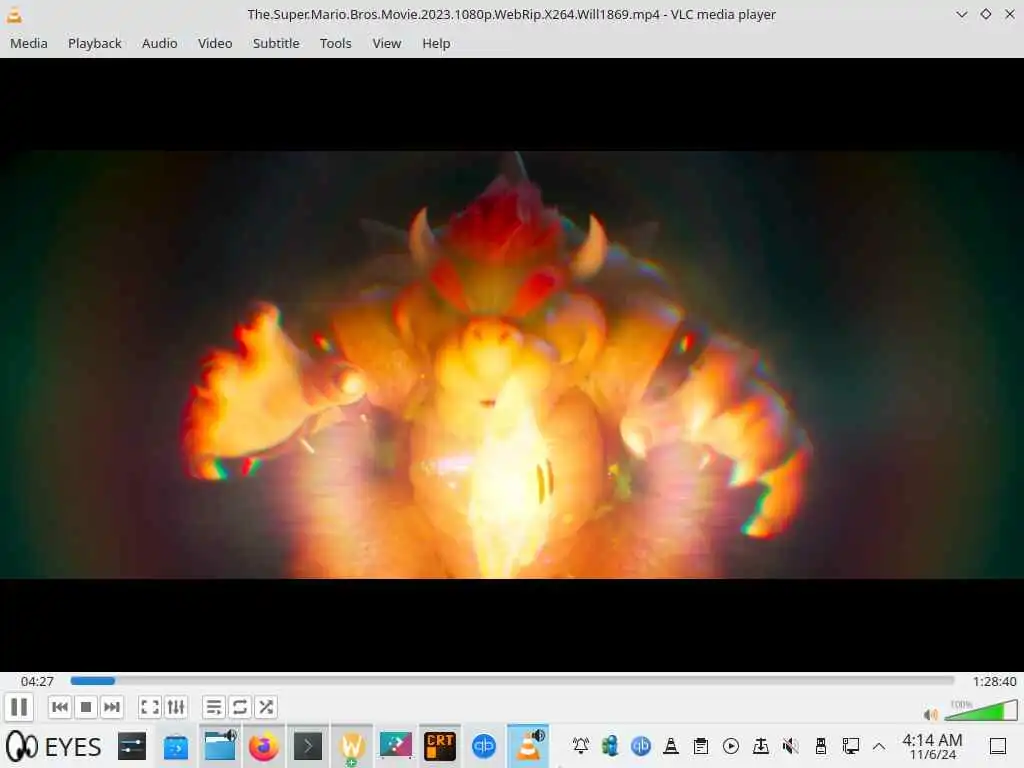The image size is (1024, 768).
Task: Open the Tools menu
Action: (x=336, y=43)
